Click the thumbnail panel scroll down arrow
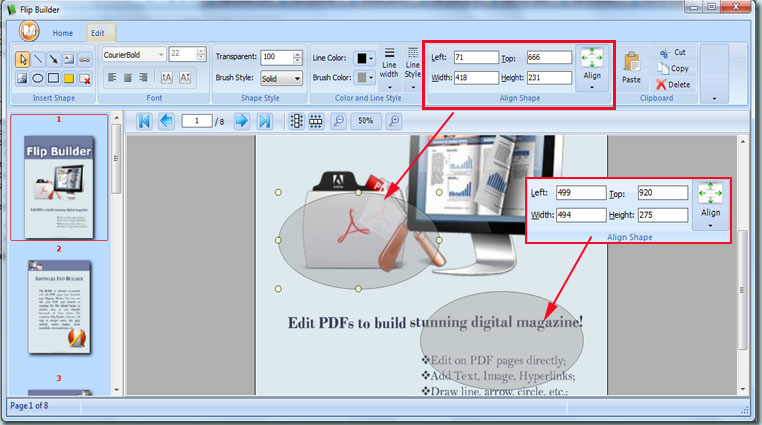This screenshot has height=425, width=762. (116, 390)
